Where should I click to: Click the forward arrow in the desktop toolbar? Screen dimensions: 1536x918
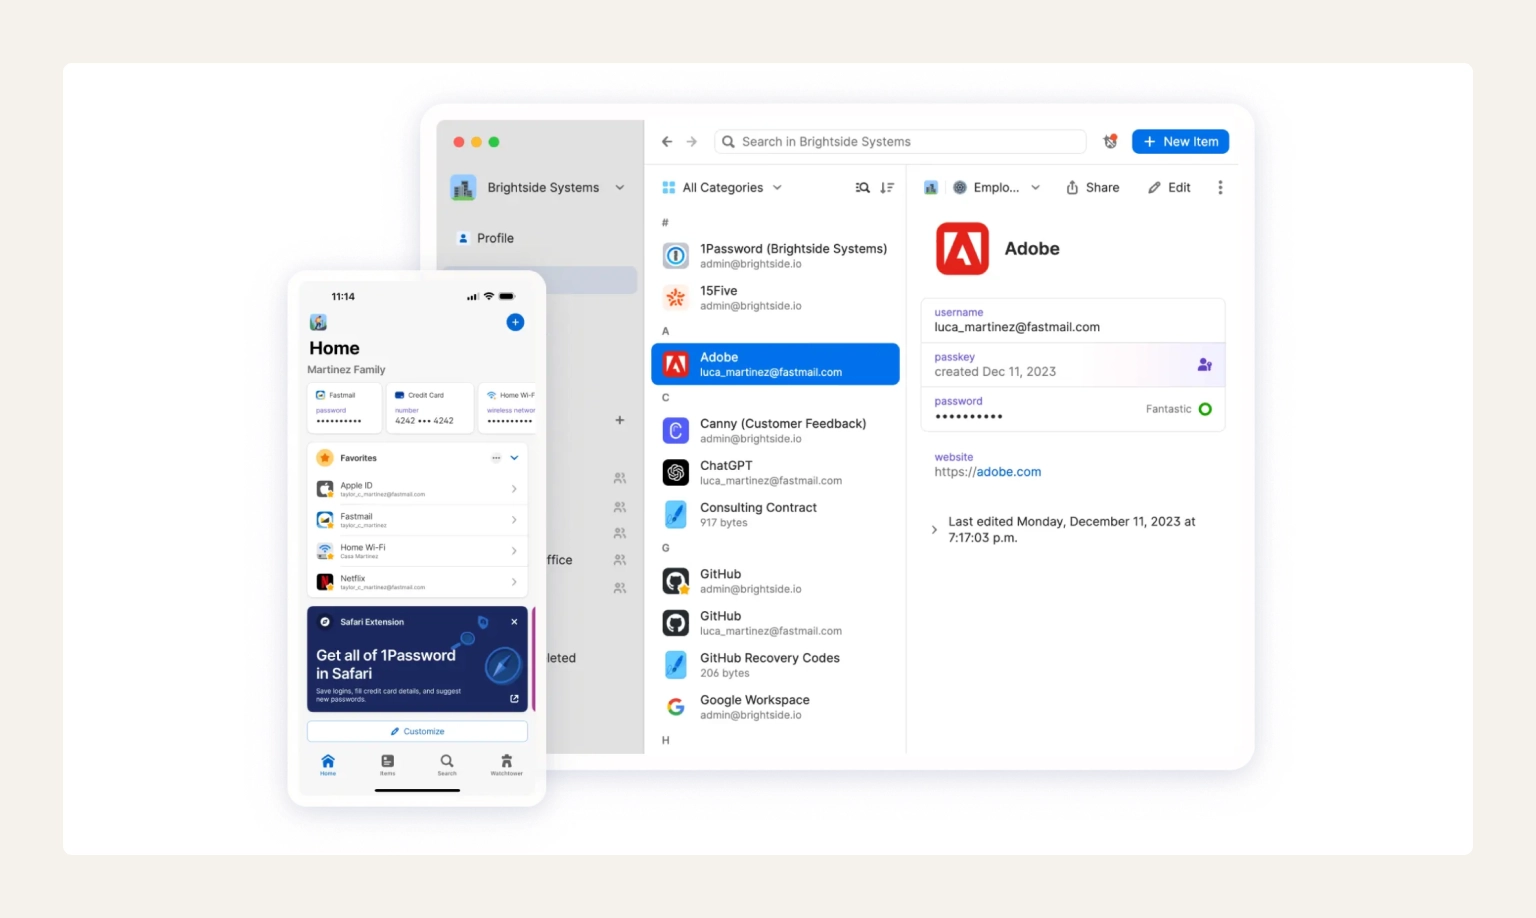point(691,142)
